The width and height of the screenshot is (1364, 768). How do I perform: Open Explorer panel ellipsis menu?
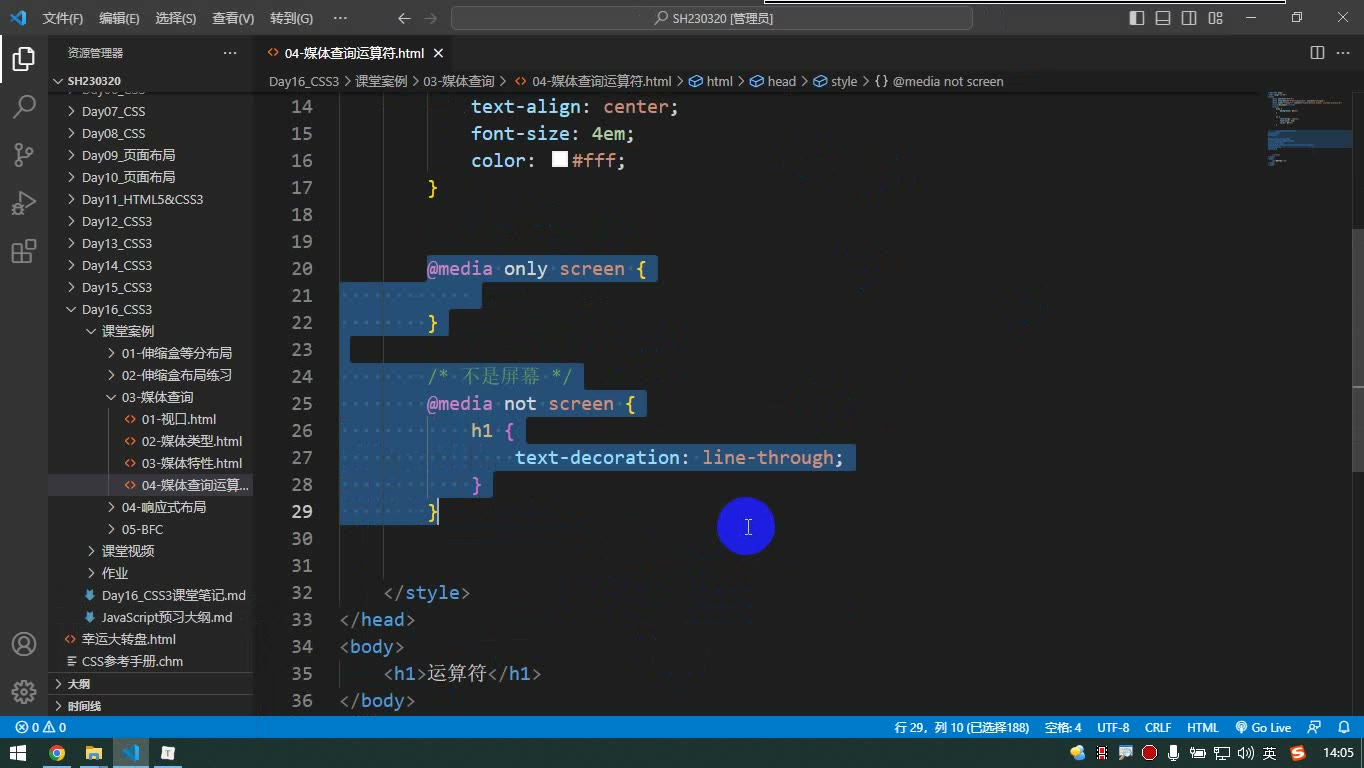coord(230,53)
